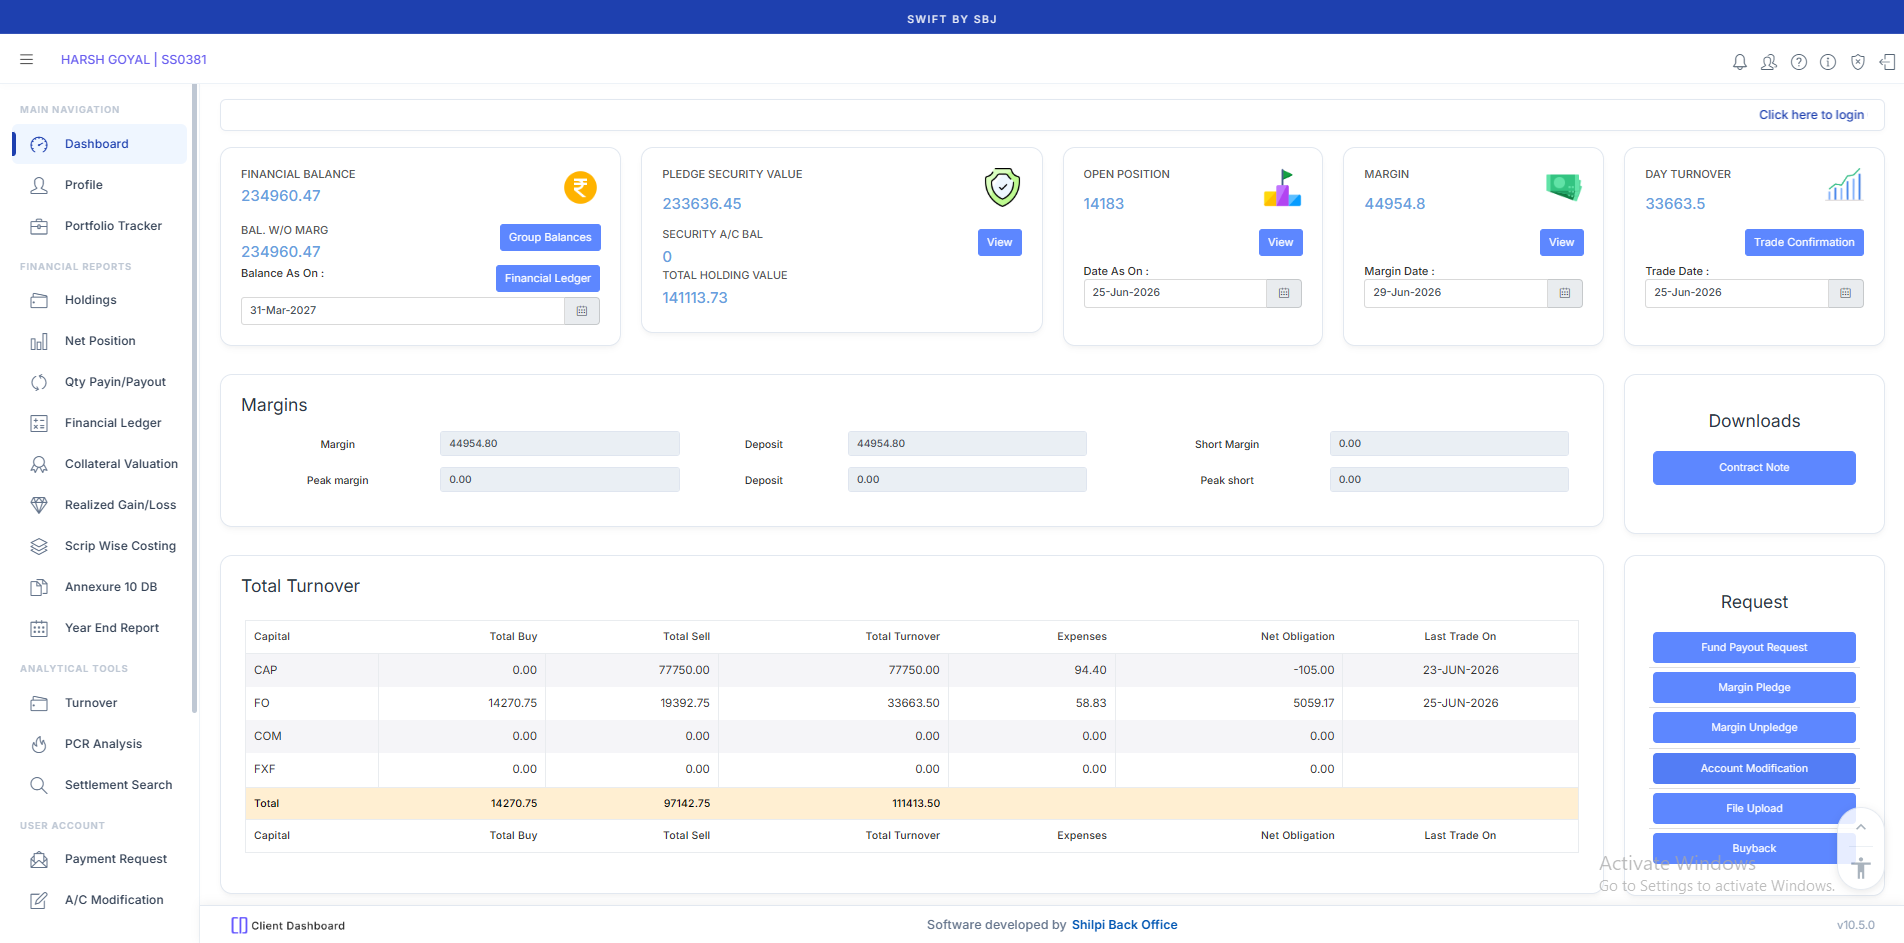Open Portfolio Tracker from sidebar

[100, 226]
